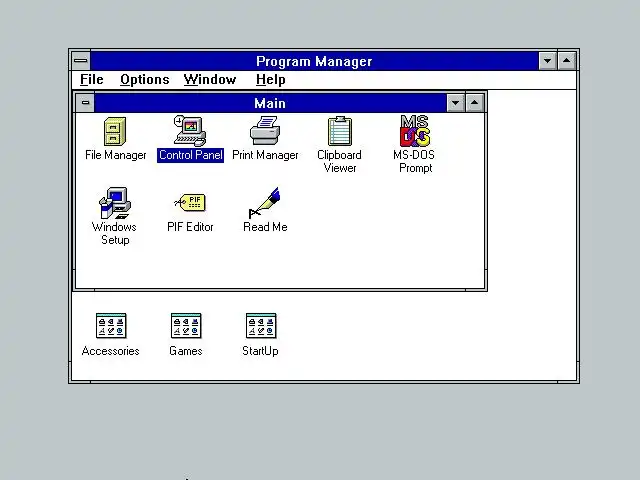The width and height of the screenshot is (640, 480).
Task: Open the Options menu
Action: [144, 80]
